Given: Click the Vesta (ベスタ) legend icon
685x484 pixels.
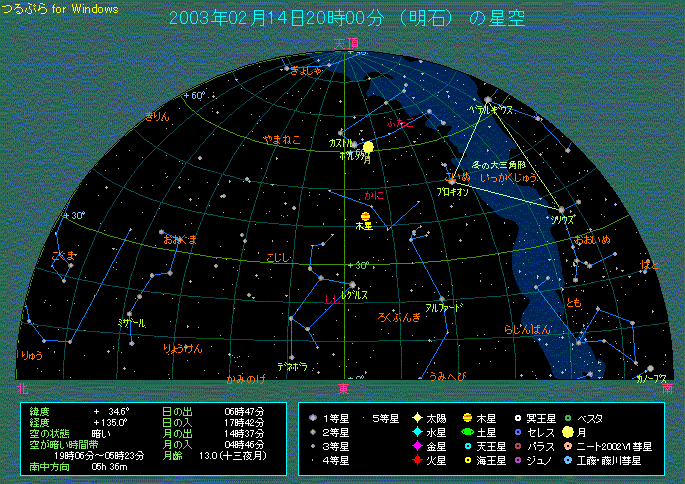Looking at the screenshot, I should tap(567, 417).
